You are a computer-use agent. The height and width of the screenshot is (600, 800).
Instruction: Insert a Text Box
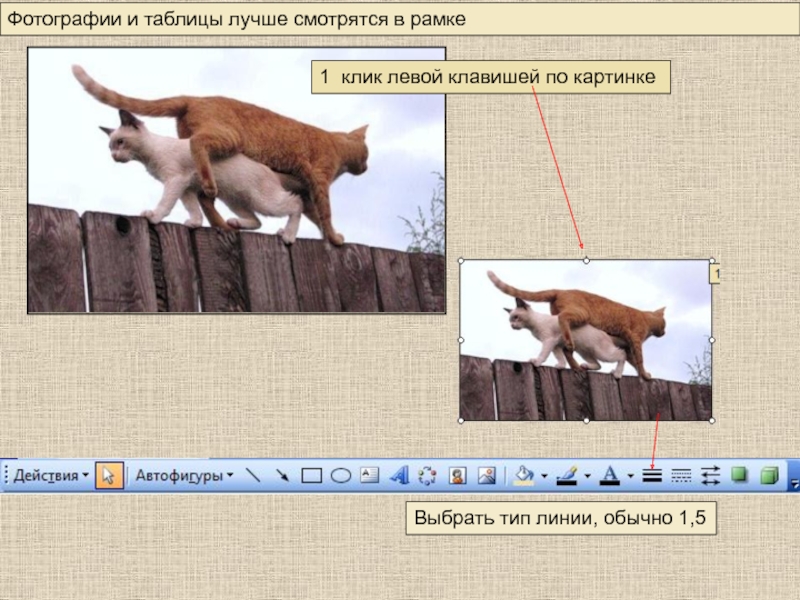369,475
